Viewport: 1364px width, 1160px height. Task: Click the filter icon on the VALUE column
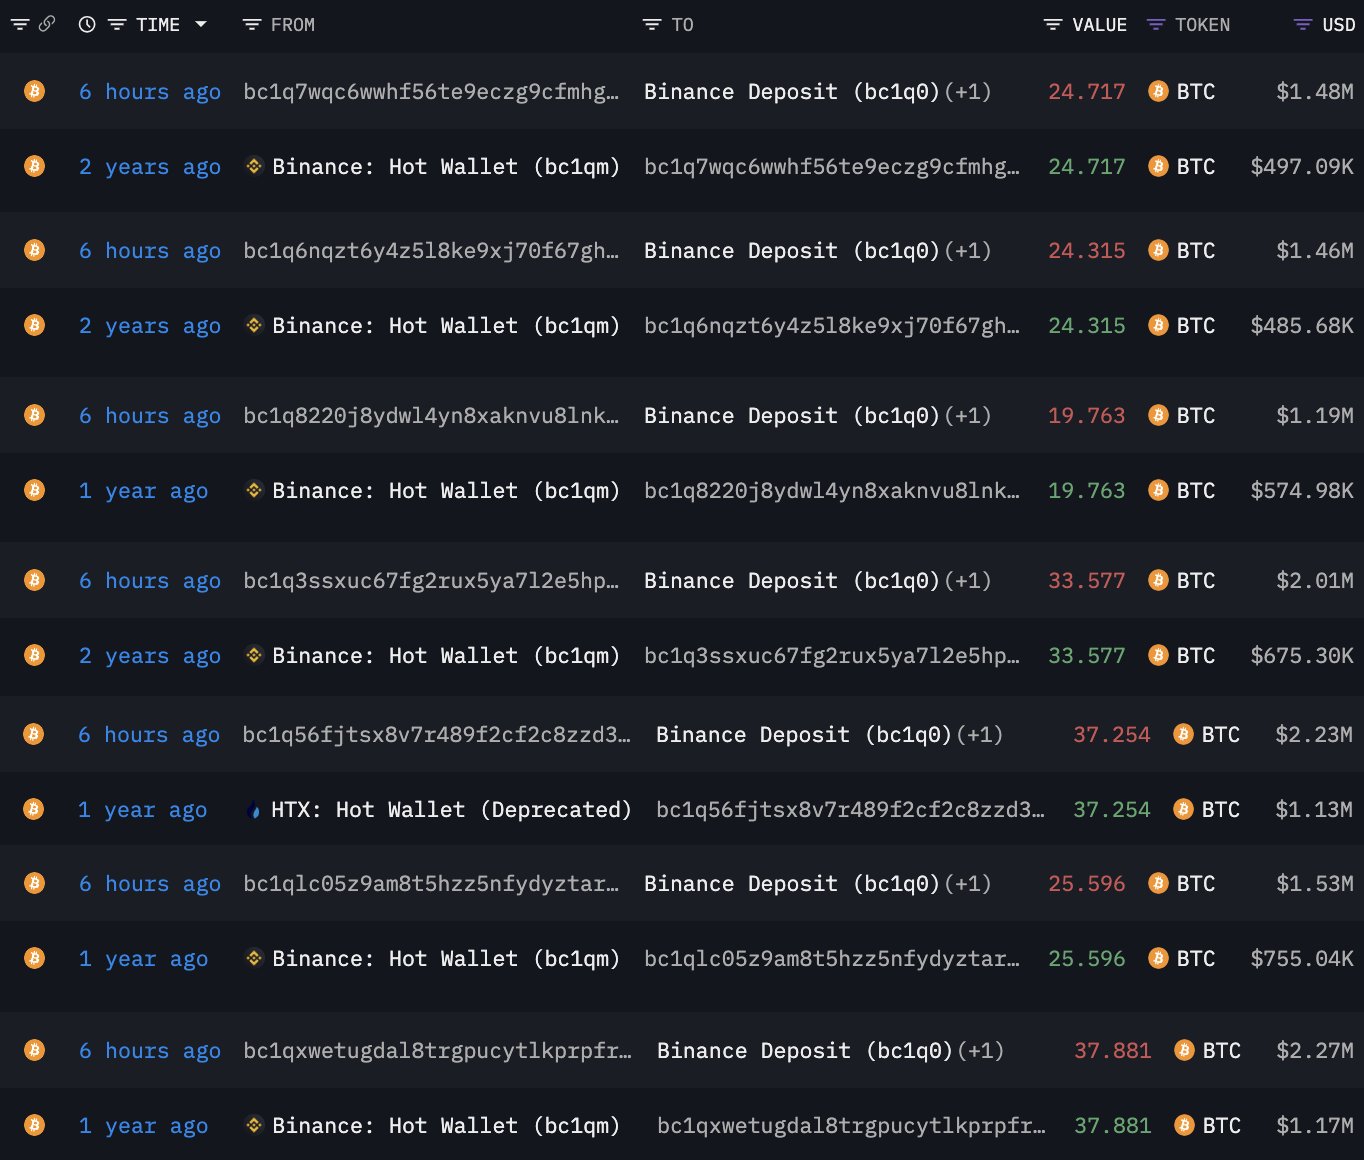coord(1051,25)
